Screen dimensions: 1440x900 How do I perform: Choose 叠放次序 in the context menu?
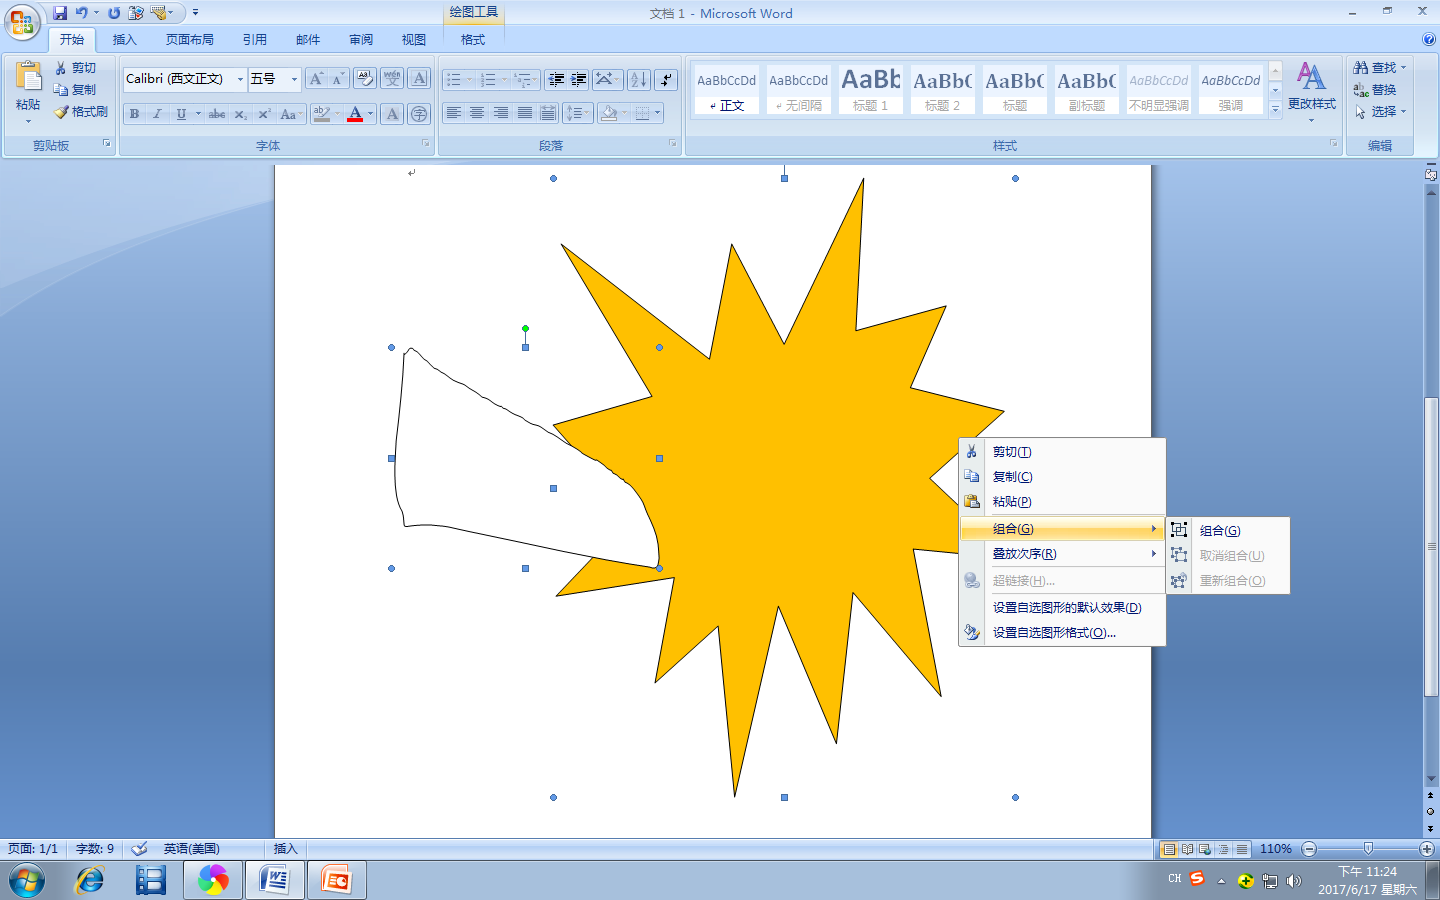click(1062, 554)
